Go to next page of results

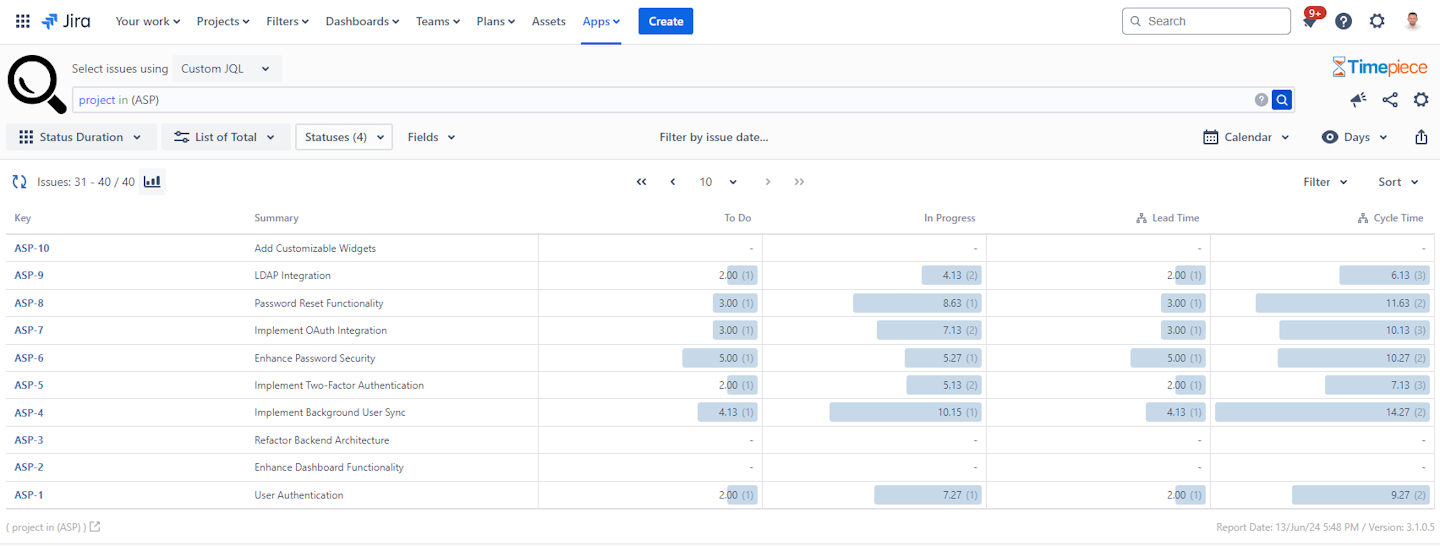point(768,182)
